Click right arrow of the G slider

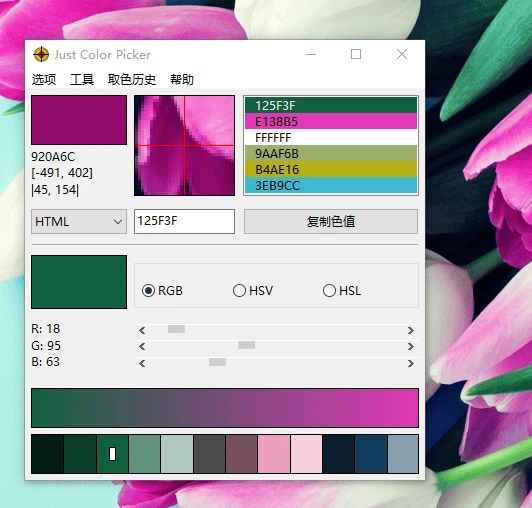(x=411, y=346)
